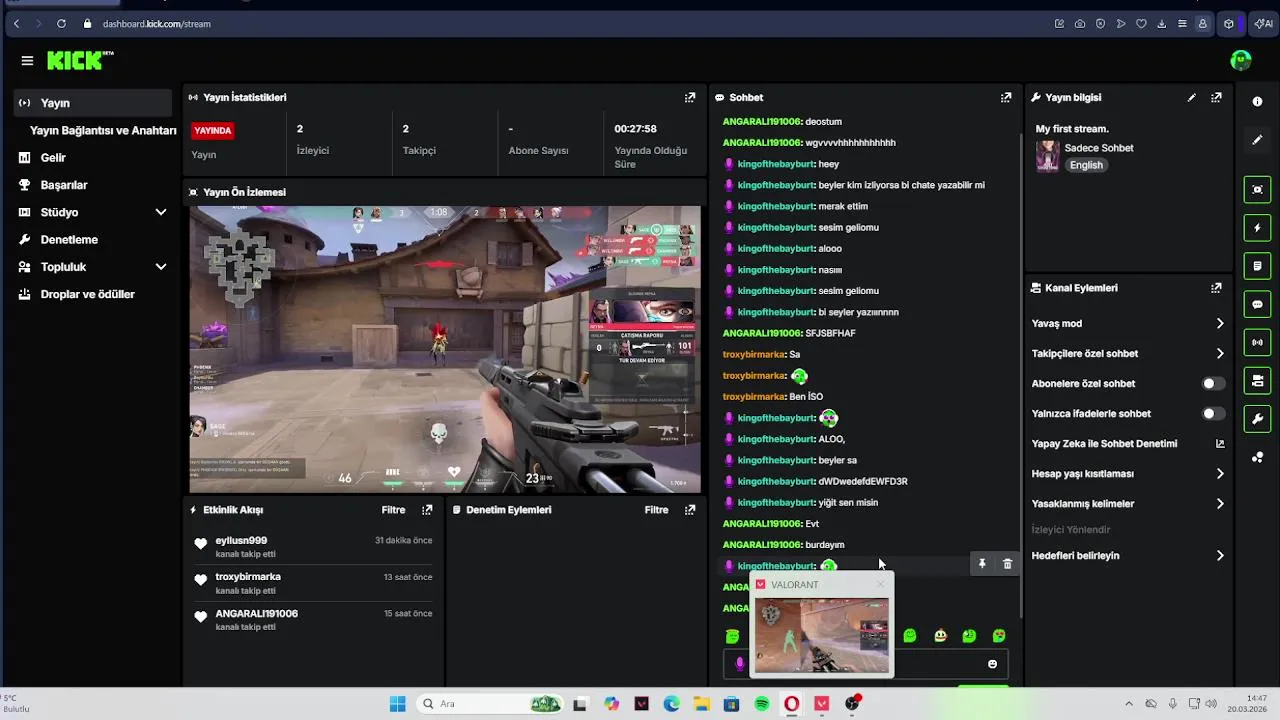Open the user avatar menu at top right
The height and width of the screenshot is (720, 1280).
click(x=1241, y=61)
